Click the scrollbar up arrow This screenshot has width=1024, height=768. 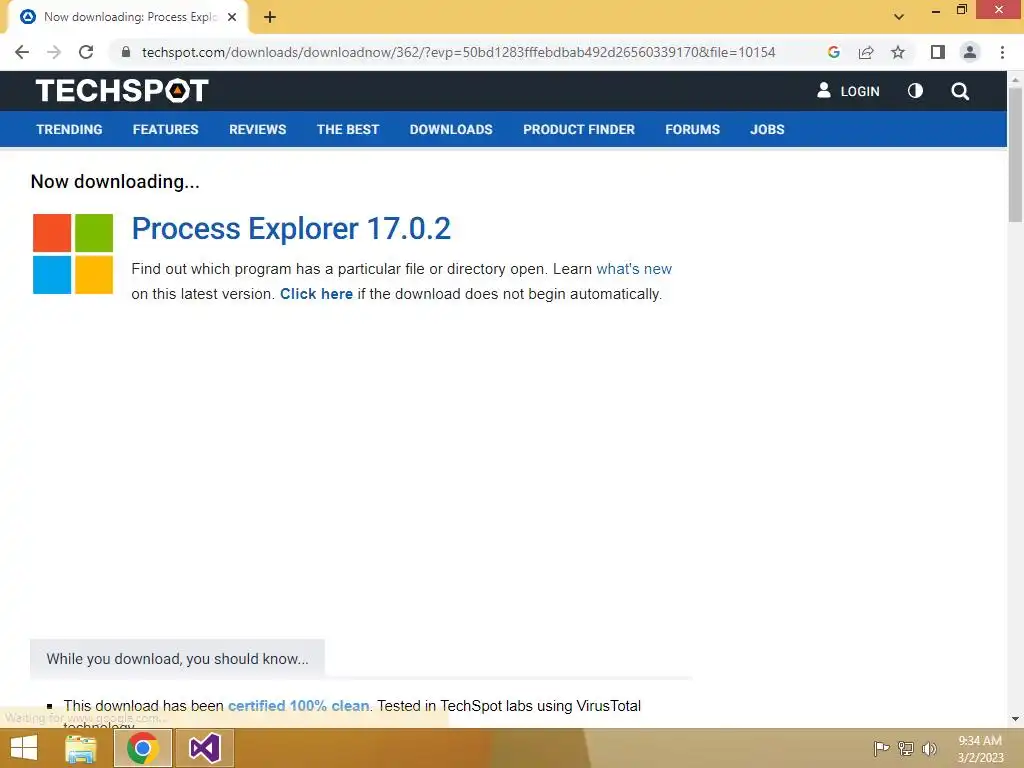[1015, 78]
